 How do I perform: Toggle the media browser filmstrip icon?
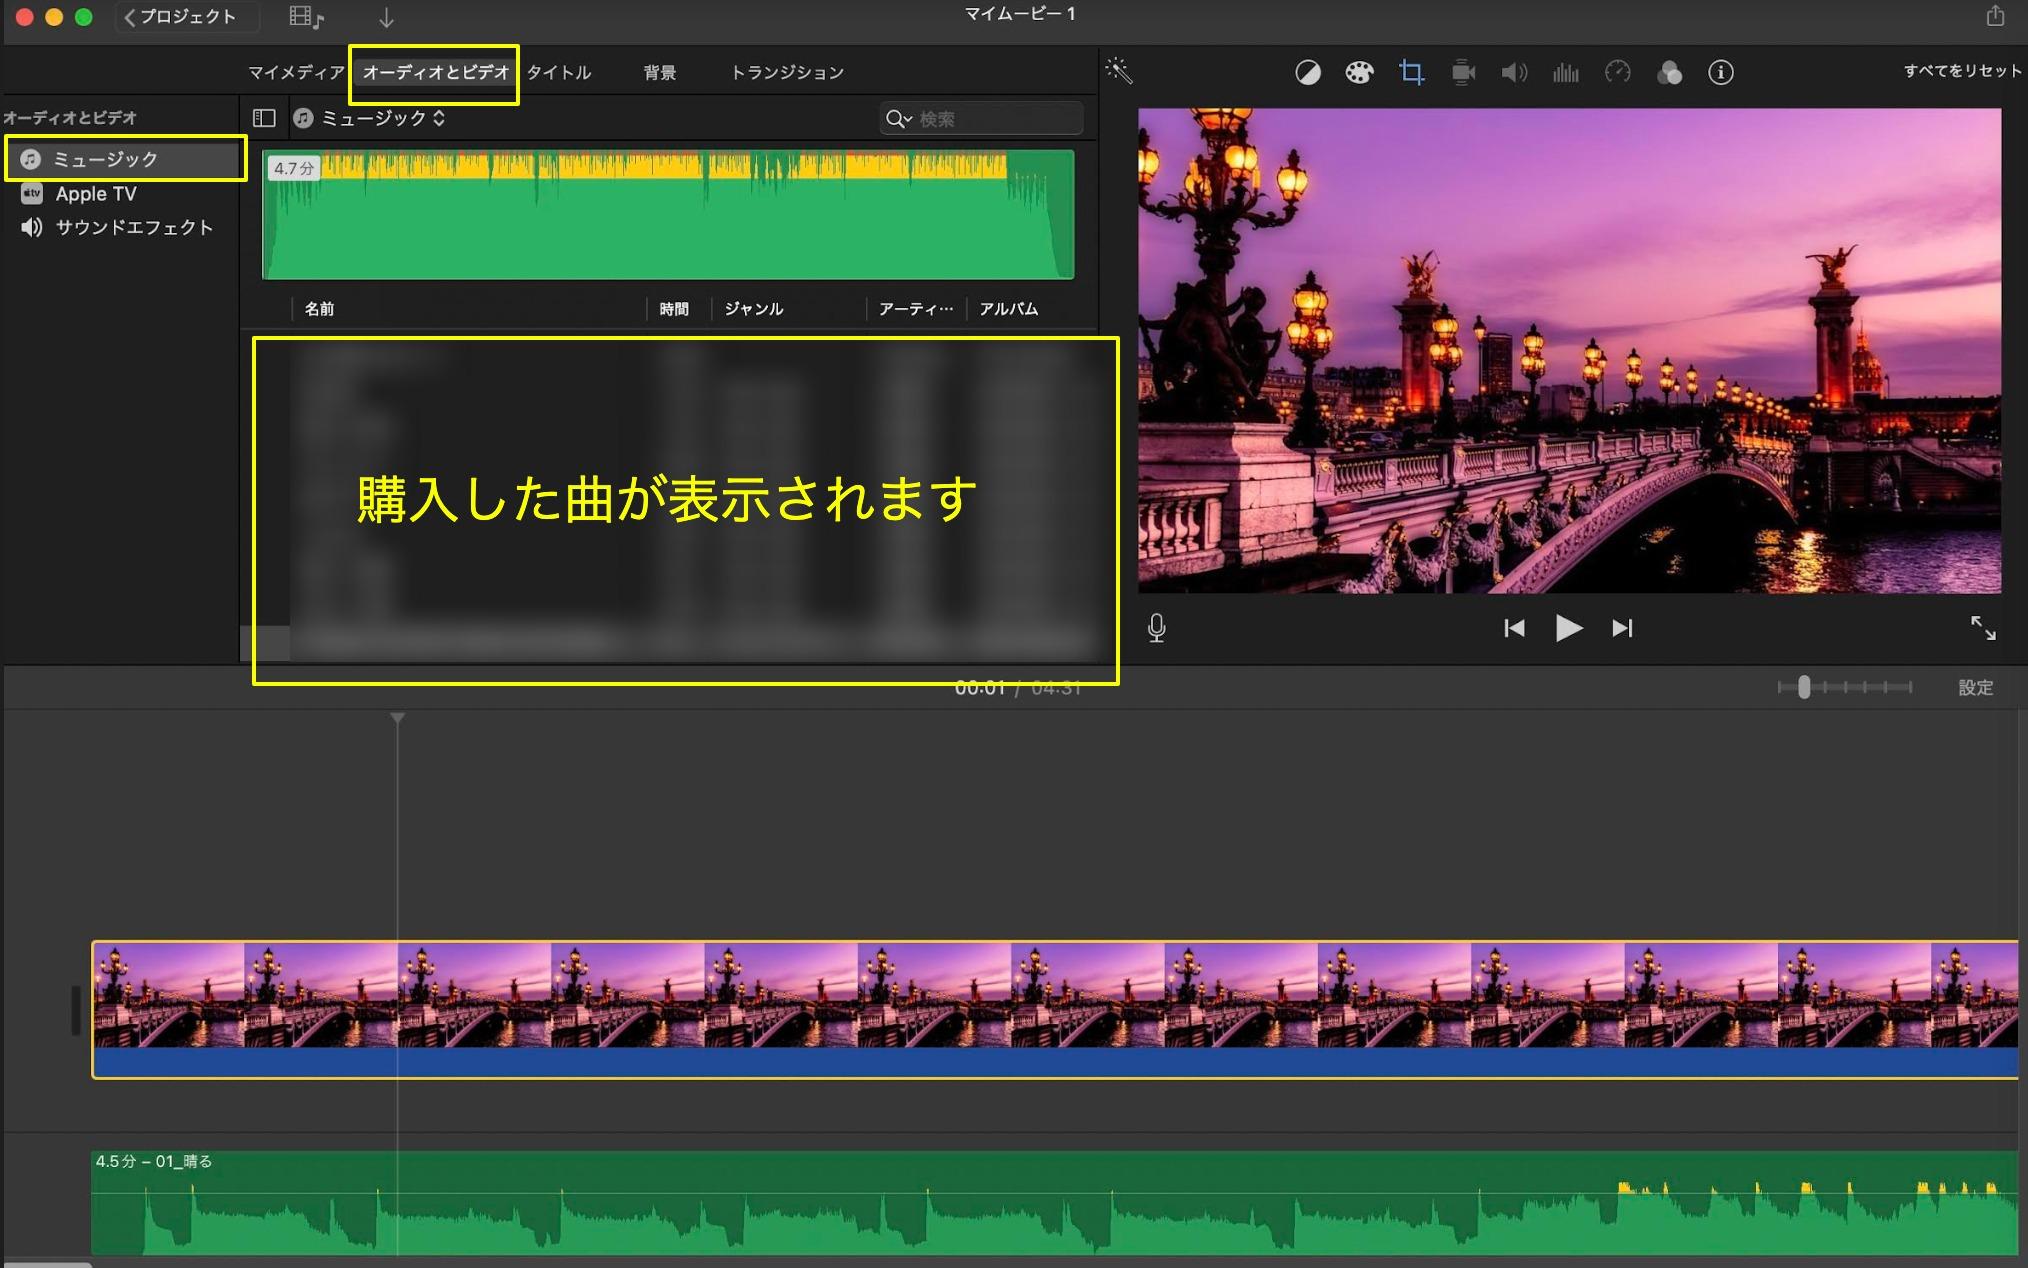click(306, 17)
